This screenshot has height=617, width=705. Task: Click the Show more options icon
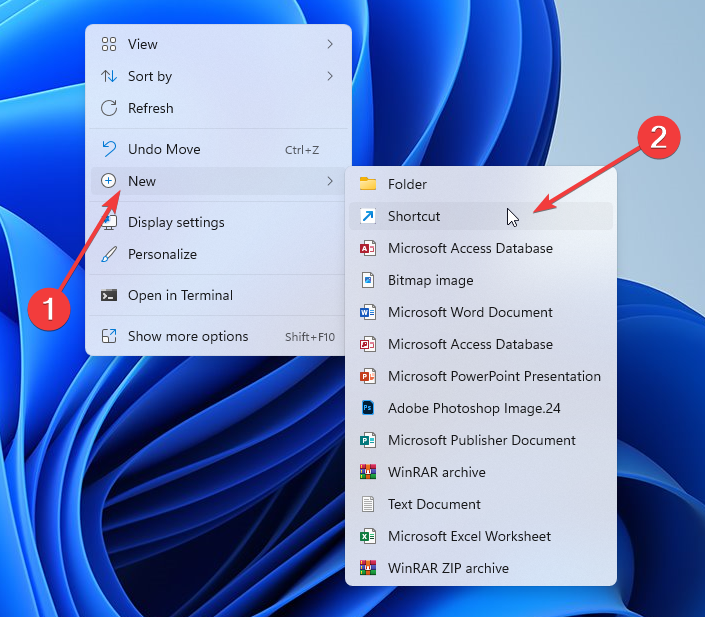tap(109, 336)
